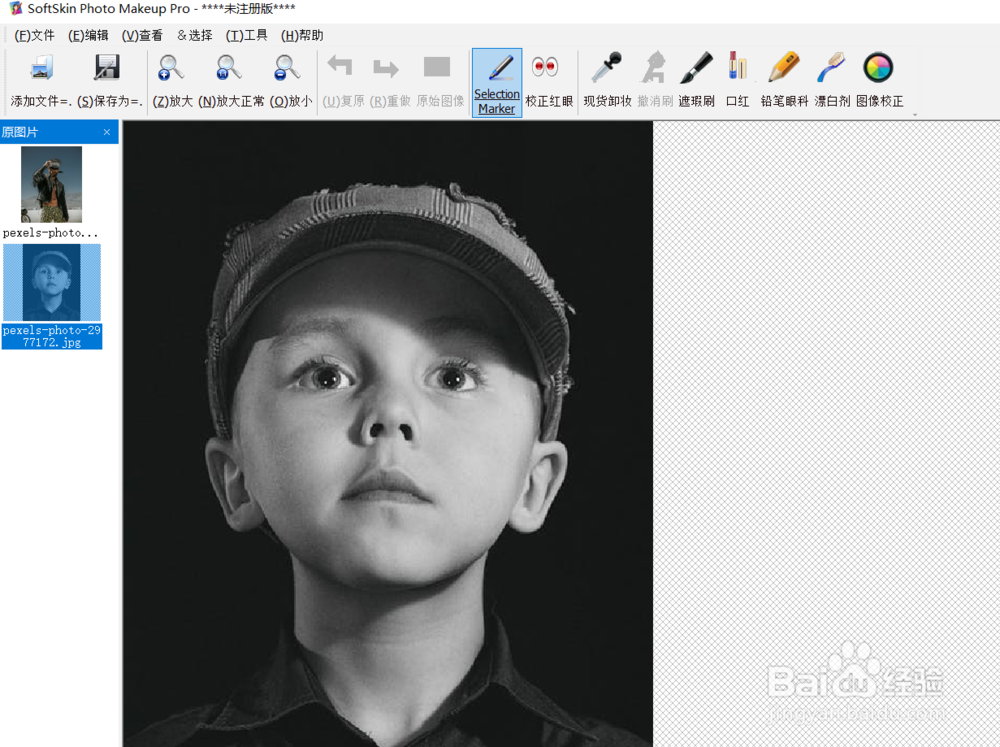Click the pexels-photo... truncated file name

50,233
